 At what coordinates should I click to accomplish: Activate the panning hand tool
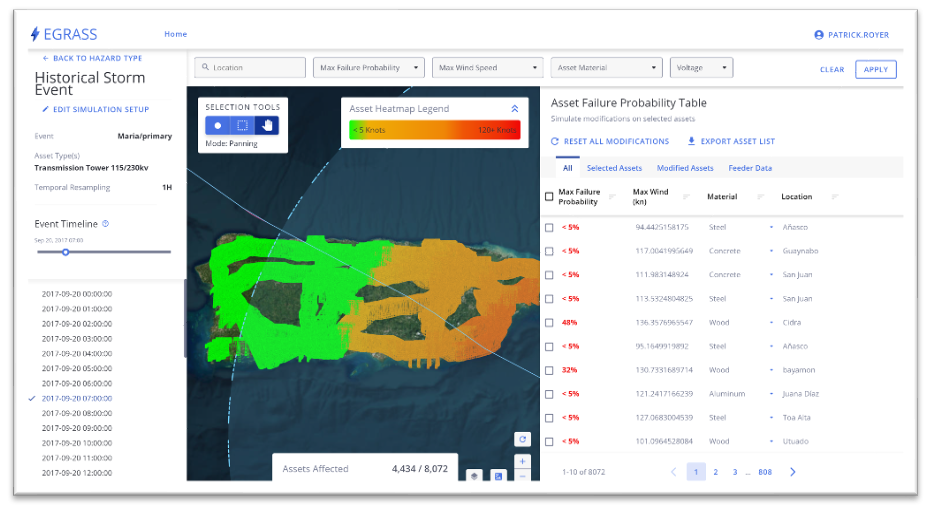point(267,126)
